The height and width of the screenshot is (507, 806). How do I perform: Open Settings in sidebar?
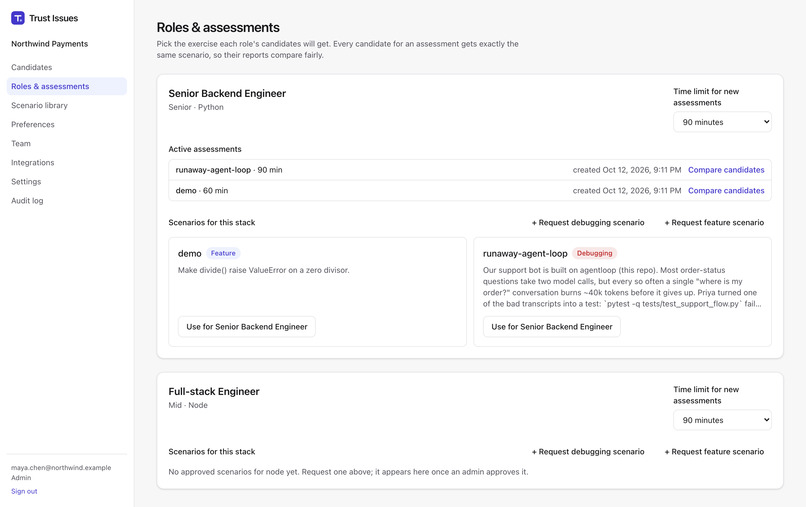pyautogui.click(x=26, y=182)
